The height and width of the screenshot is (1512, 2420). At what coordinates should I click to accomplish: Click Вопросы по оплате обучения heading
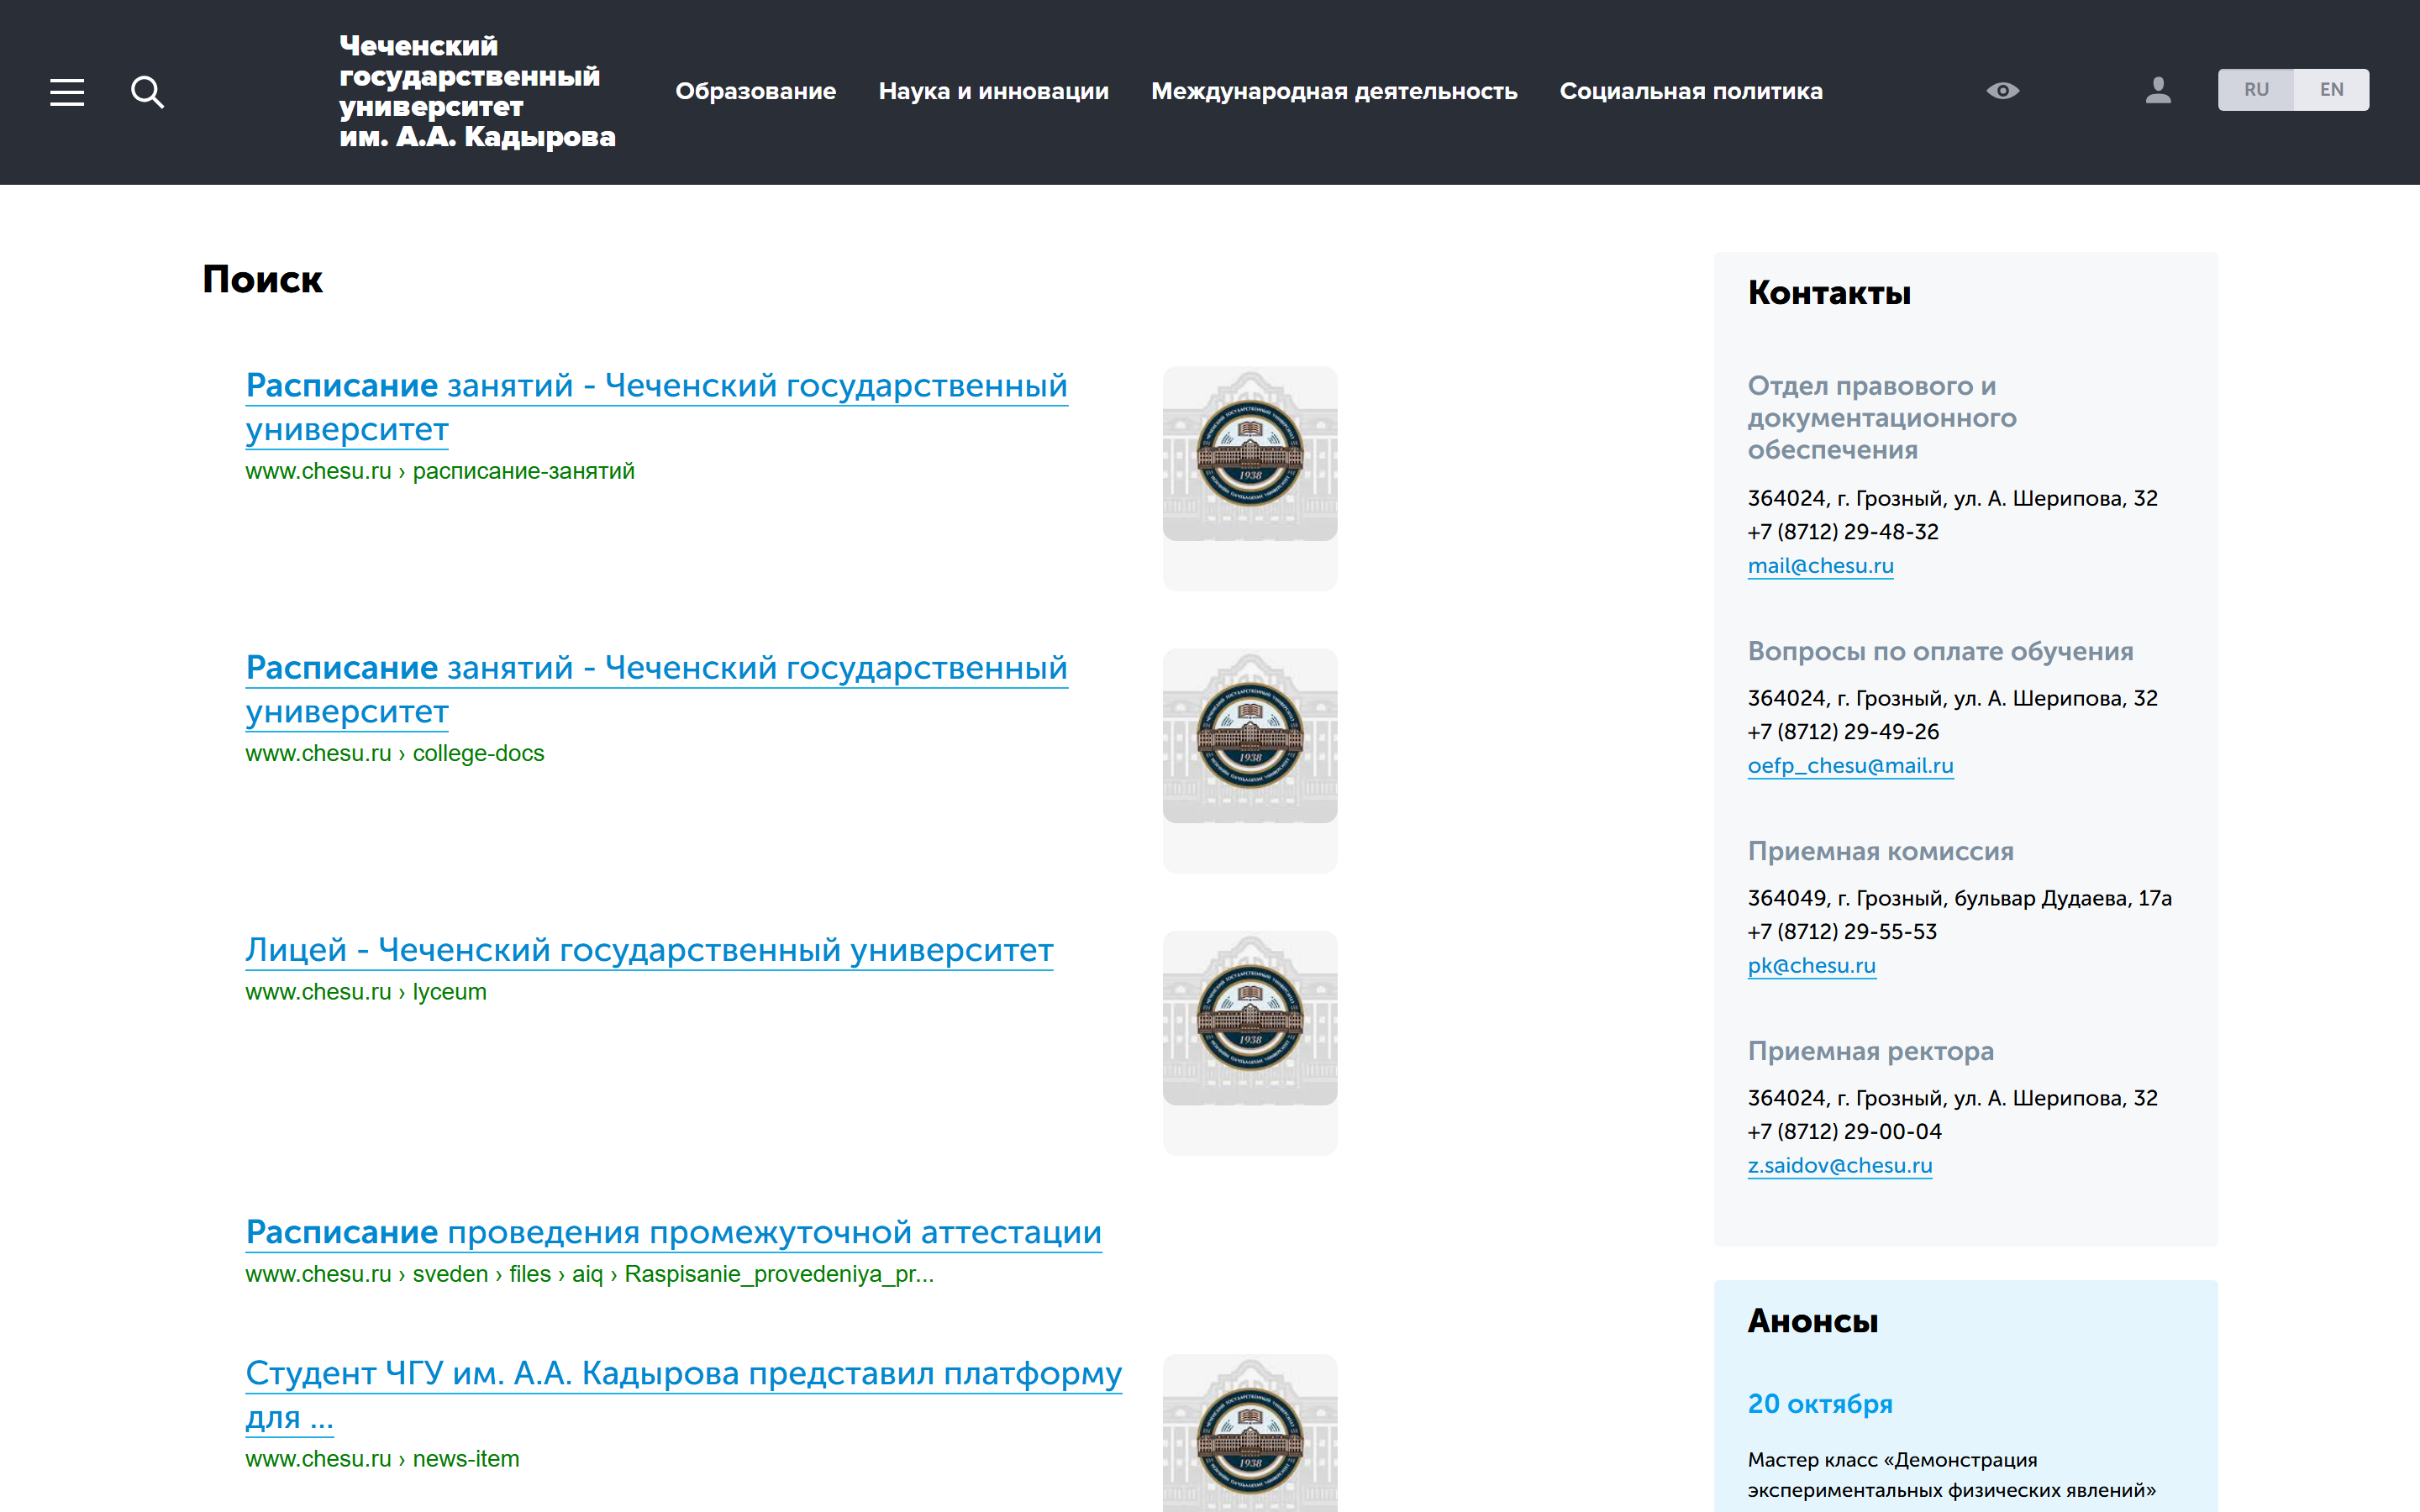pyautogui.click(x=1940, y=652)
